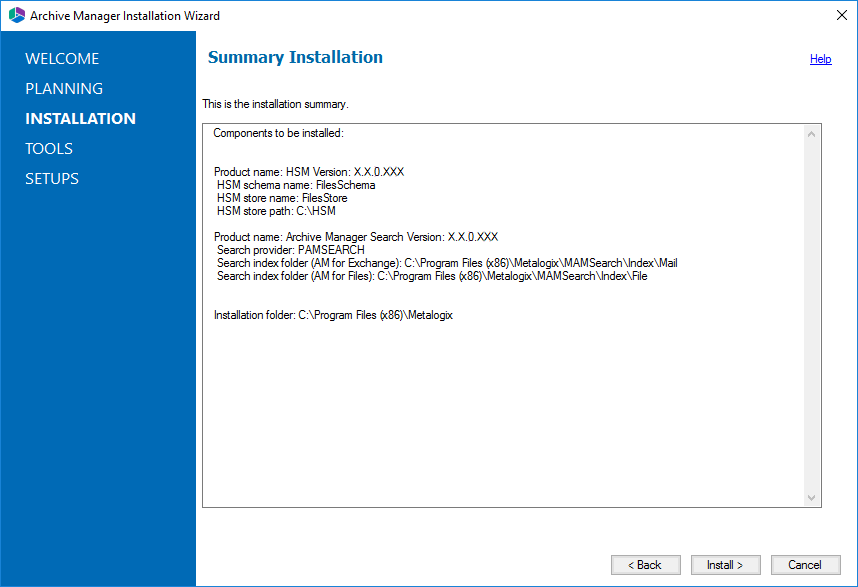858x587 pixels.
Task: Click the 'Search index folder (AM for Exchange)' line
Action: [447, 263]
